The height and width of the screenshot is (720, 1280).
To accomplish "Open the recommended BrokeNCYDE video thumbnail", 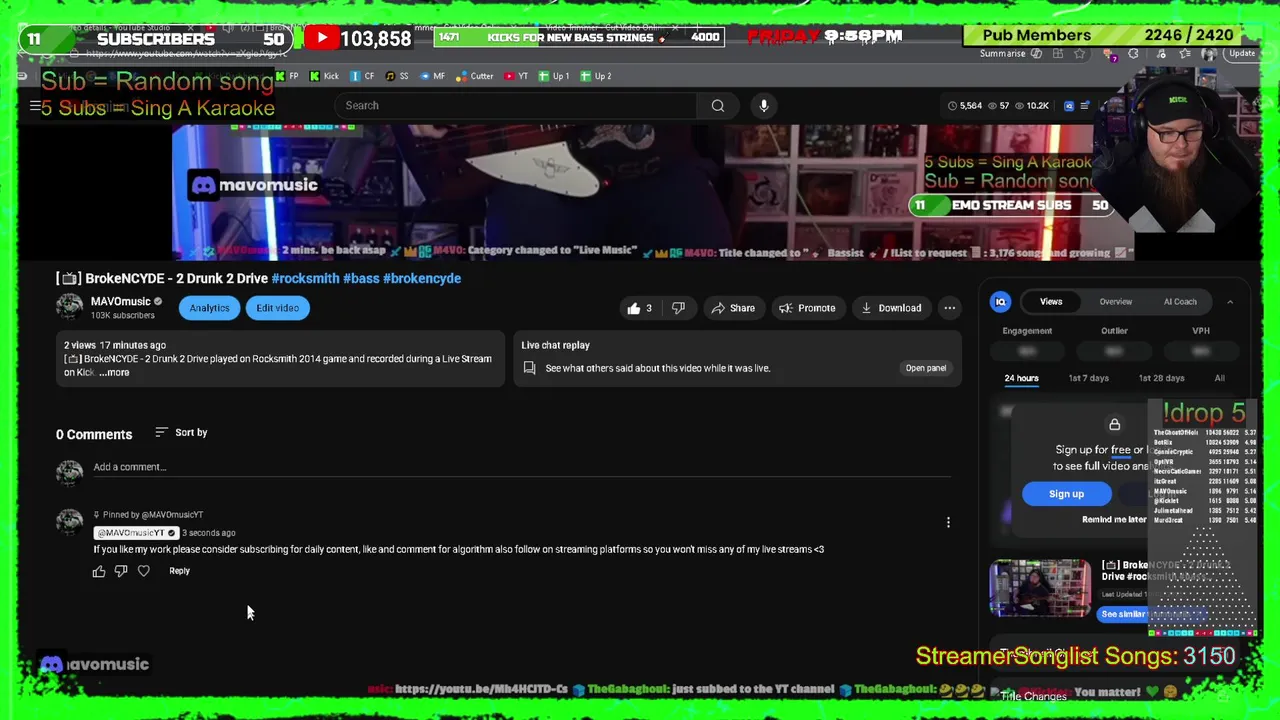I will (x=1040, y=588).
